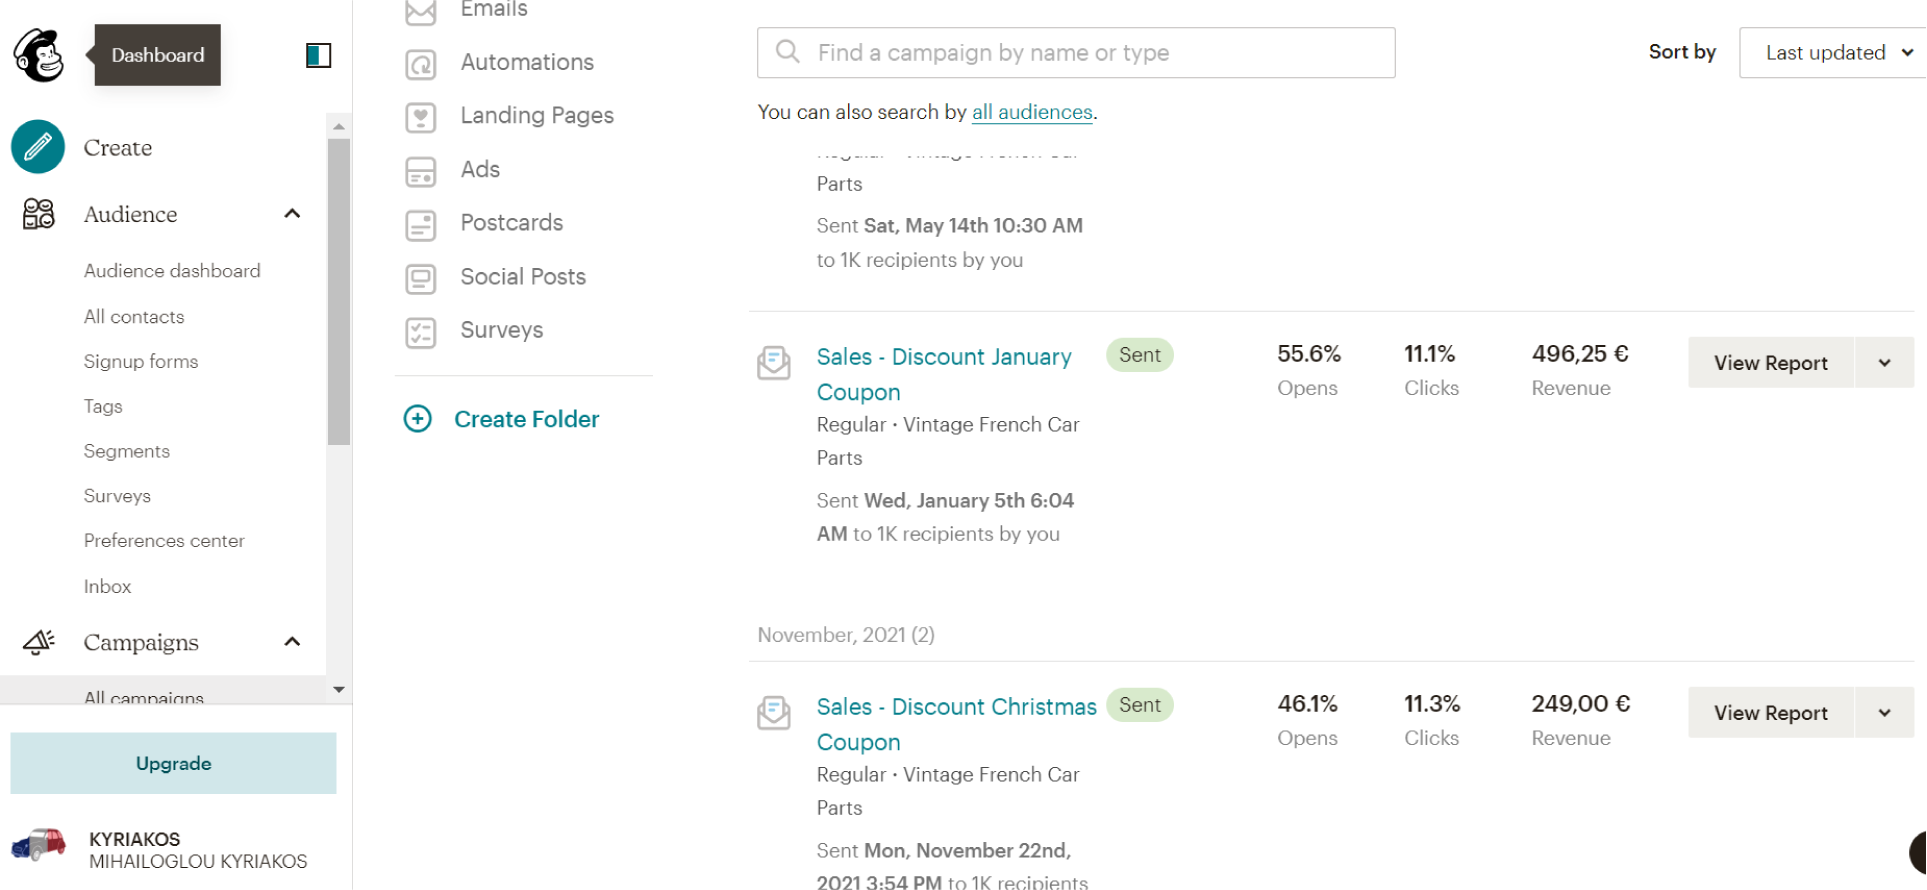The width and height of the screenshot is (1927, 890).
Task: Open dropdown next to January Coupon View Report
Action: click(1884, 363)
